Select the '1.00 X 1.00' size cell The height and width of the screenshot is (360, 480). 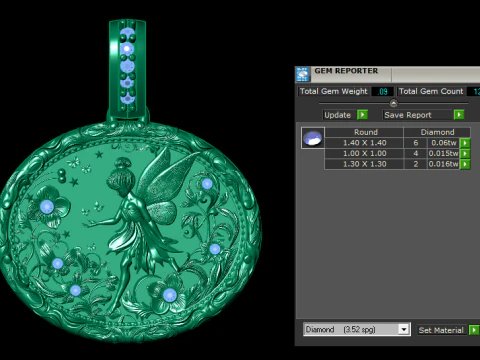click(x=364, y=153)
